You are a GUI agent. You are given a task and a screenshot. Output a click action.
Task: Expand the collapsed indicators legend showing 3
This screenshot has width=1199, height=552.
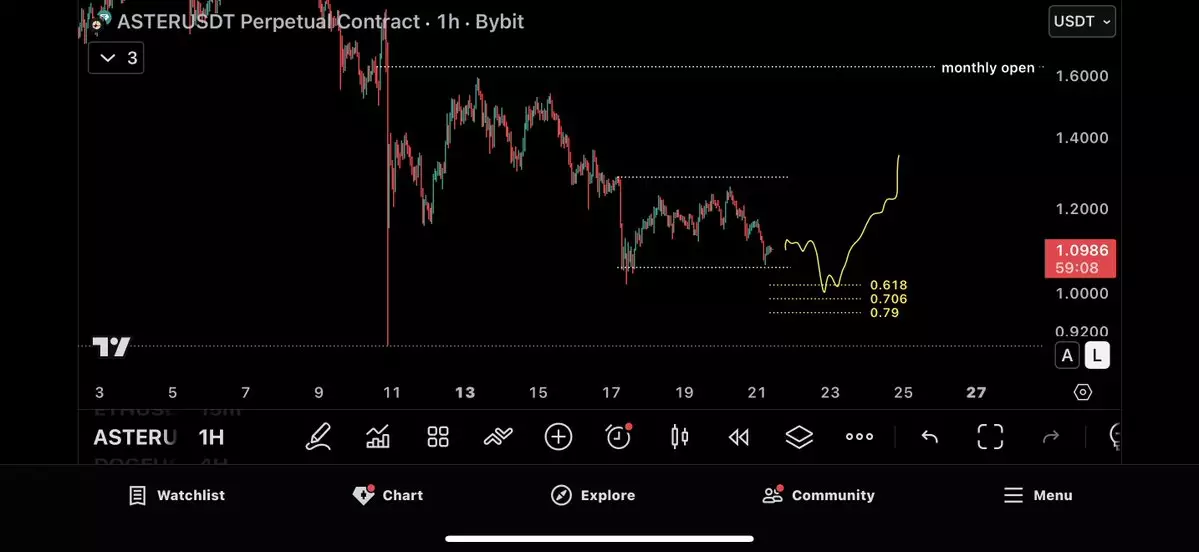[117, 58]
